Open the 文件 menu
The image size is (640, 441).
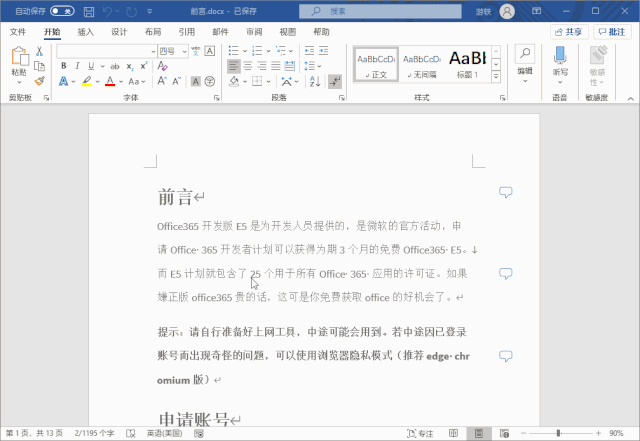pos(18,32)
